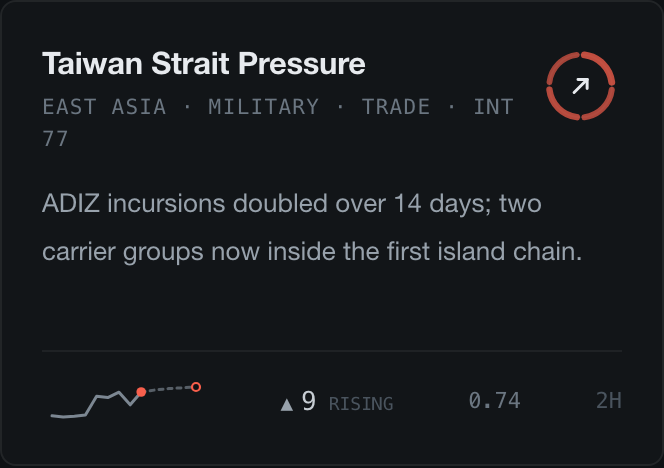
Task: Click the dashed forecast line segment
Action: 169,389
